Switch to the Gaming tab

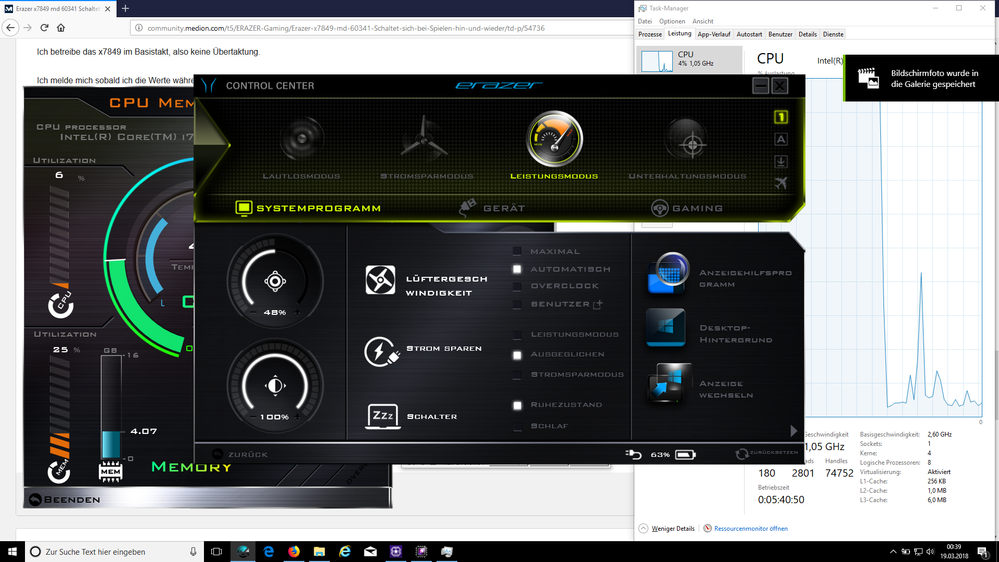pos(687,208)
